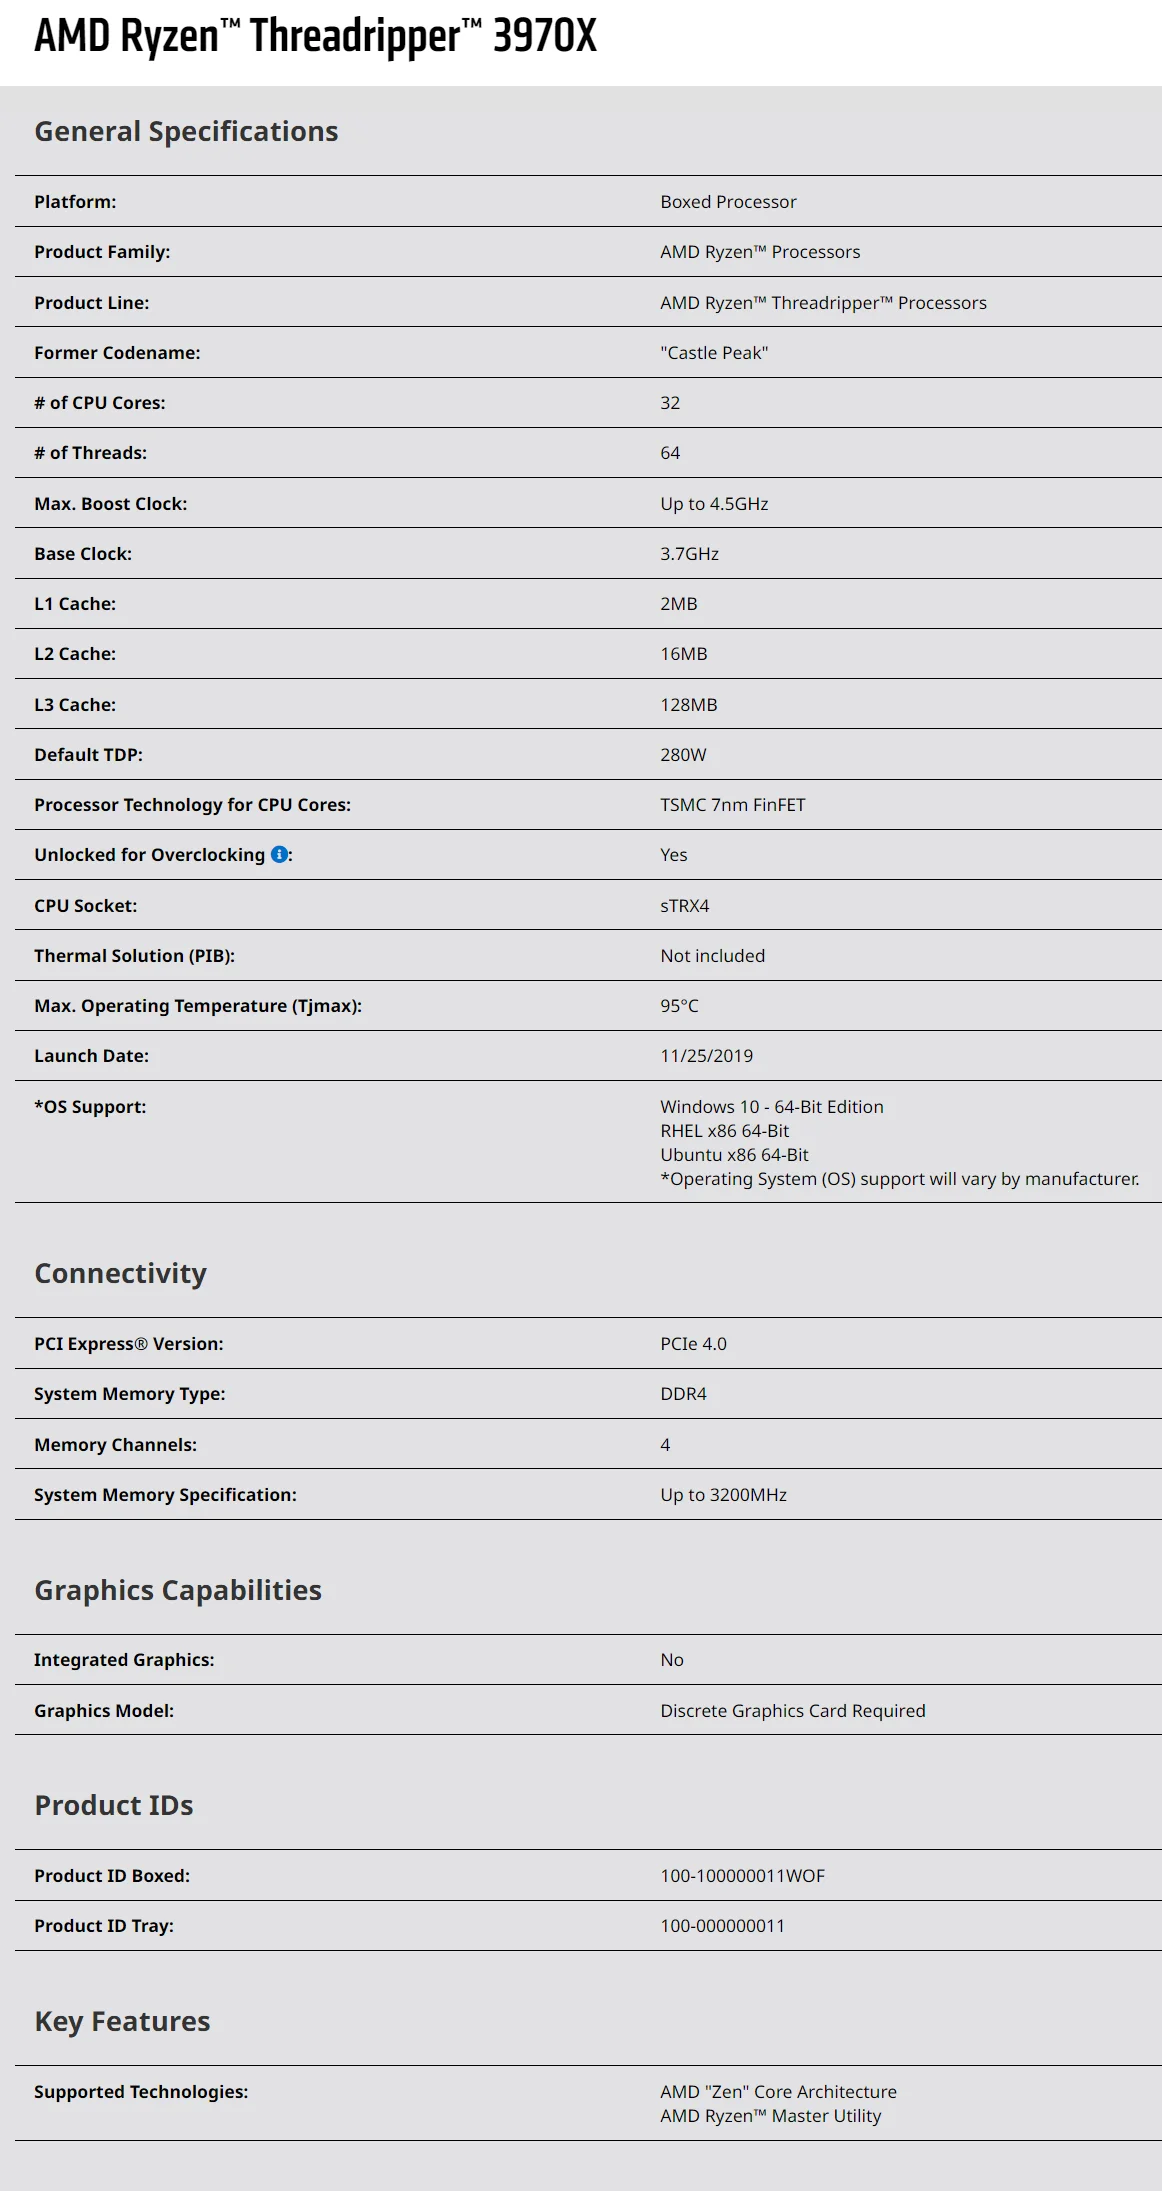
Task: Select the Product IDs heading
Action: [x=114, y=1805]
